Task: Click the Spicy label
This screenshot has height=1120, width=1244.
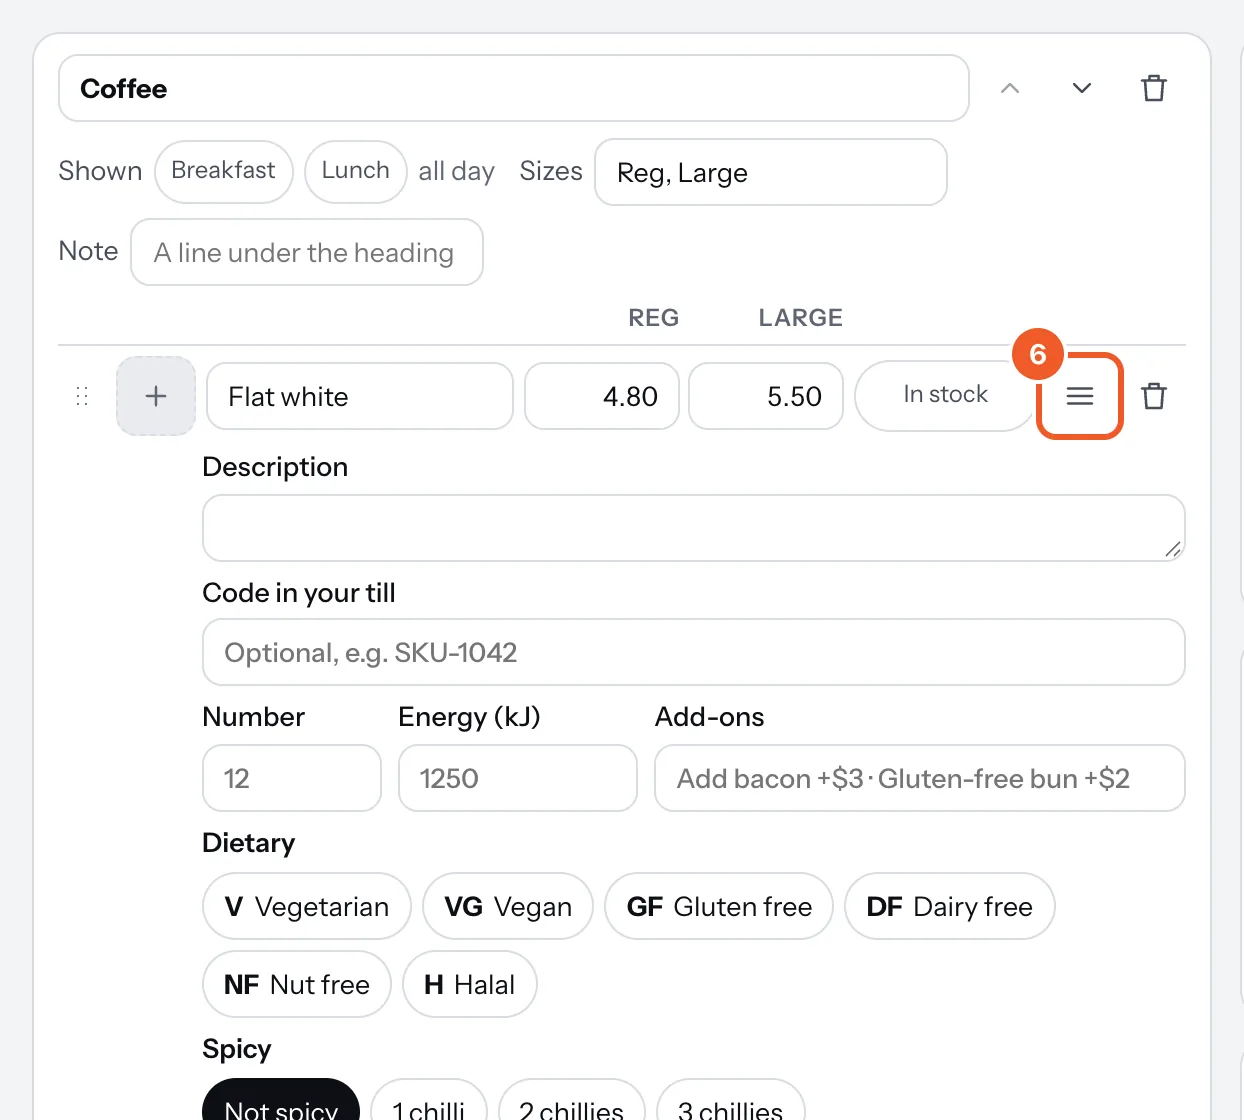Action: click(237, 1049)
